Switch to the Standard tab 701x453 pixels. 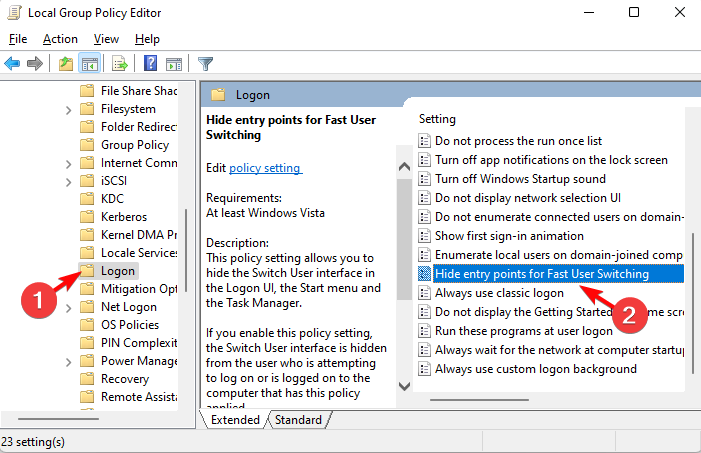(x=298, y=419)
